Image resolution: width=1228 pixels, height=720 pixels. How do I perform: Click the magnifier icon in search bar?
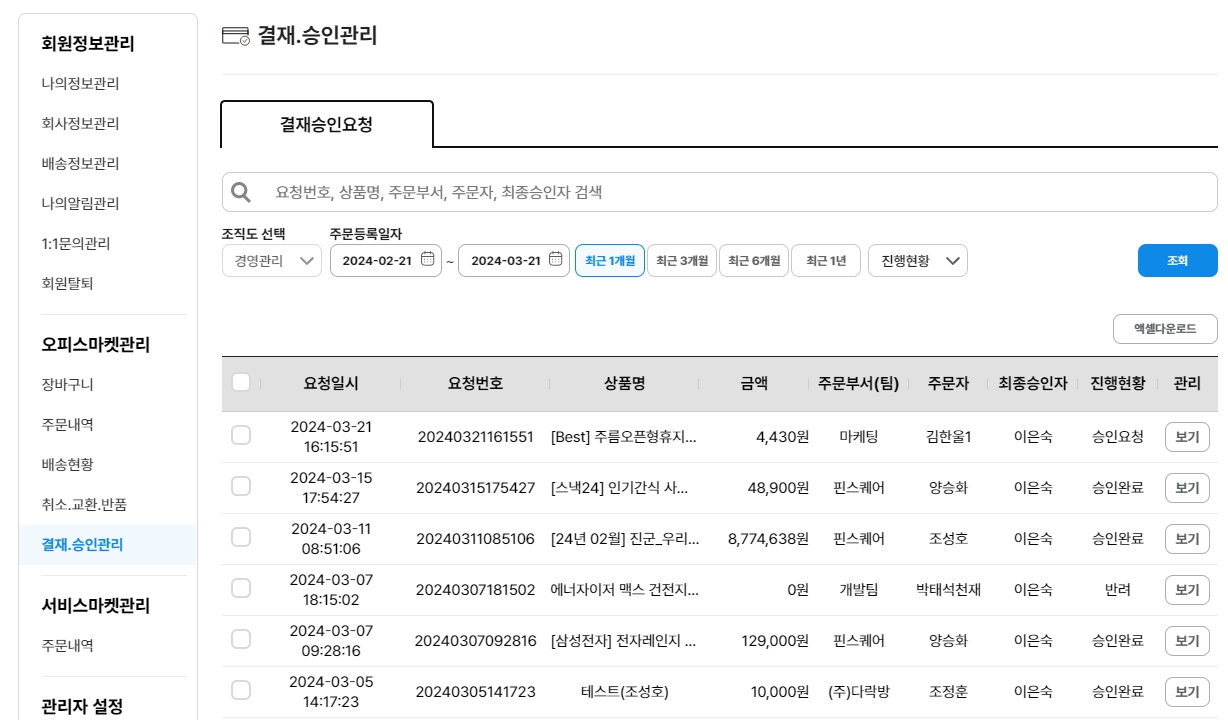(241, 192)
